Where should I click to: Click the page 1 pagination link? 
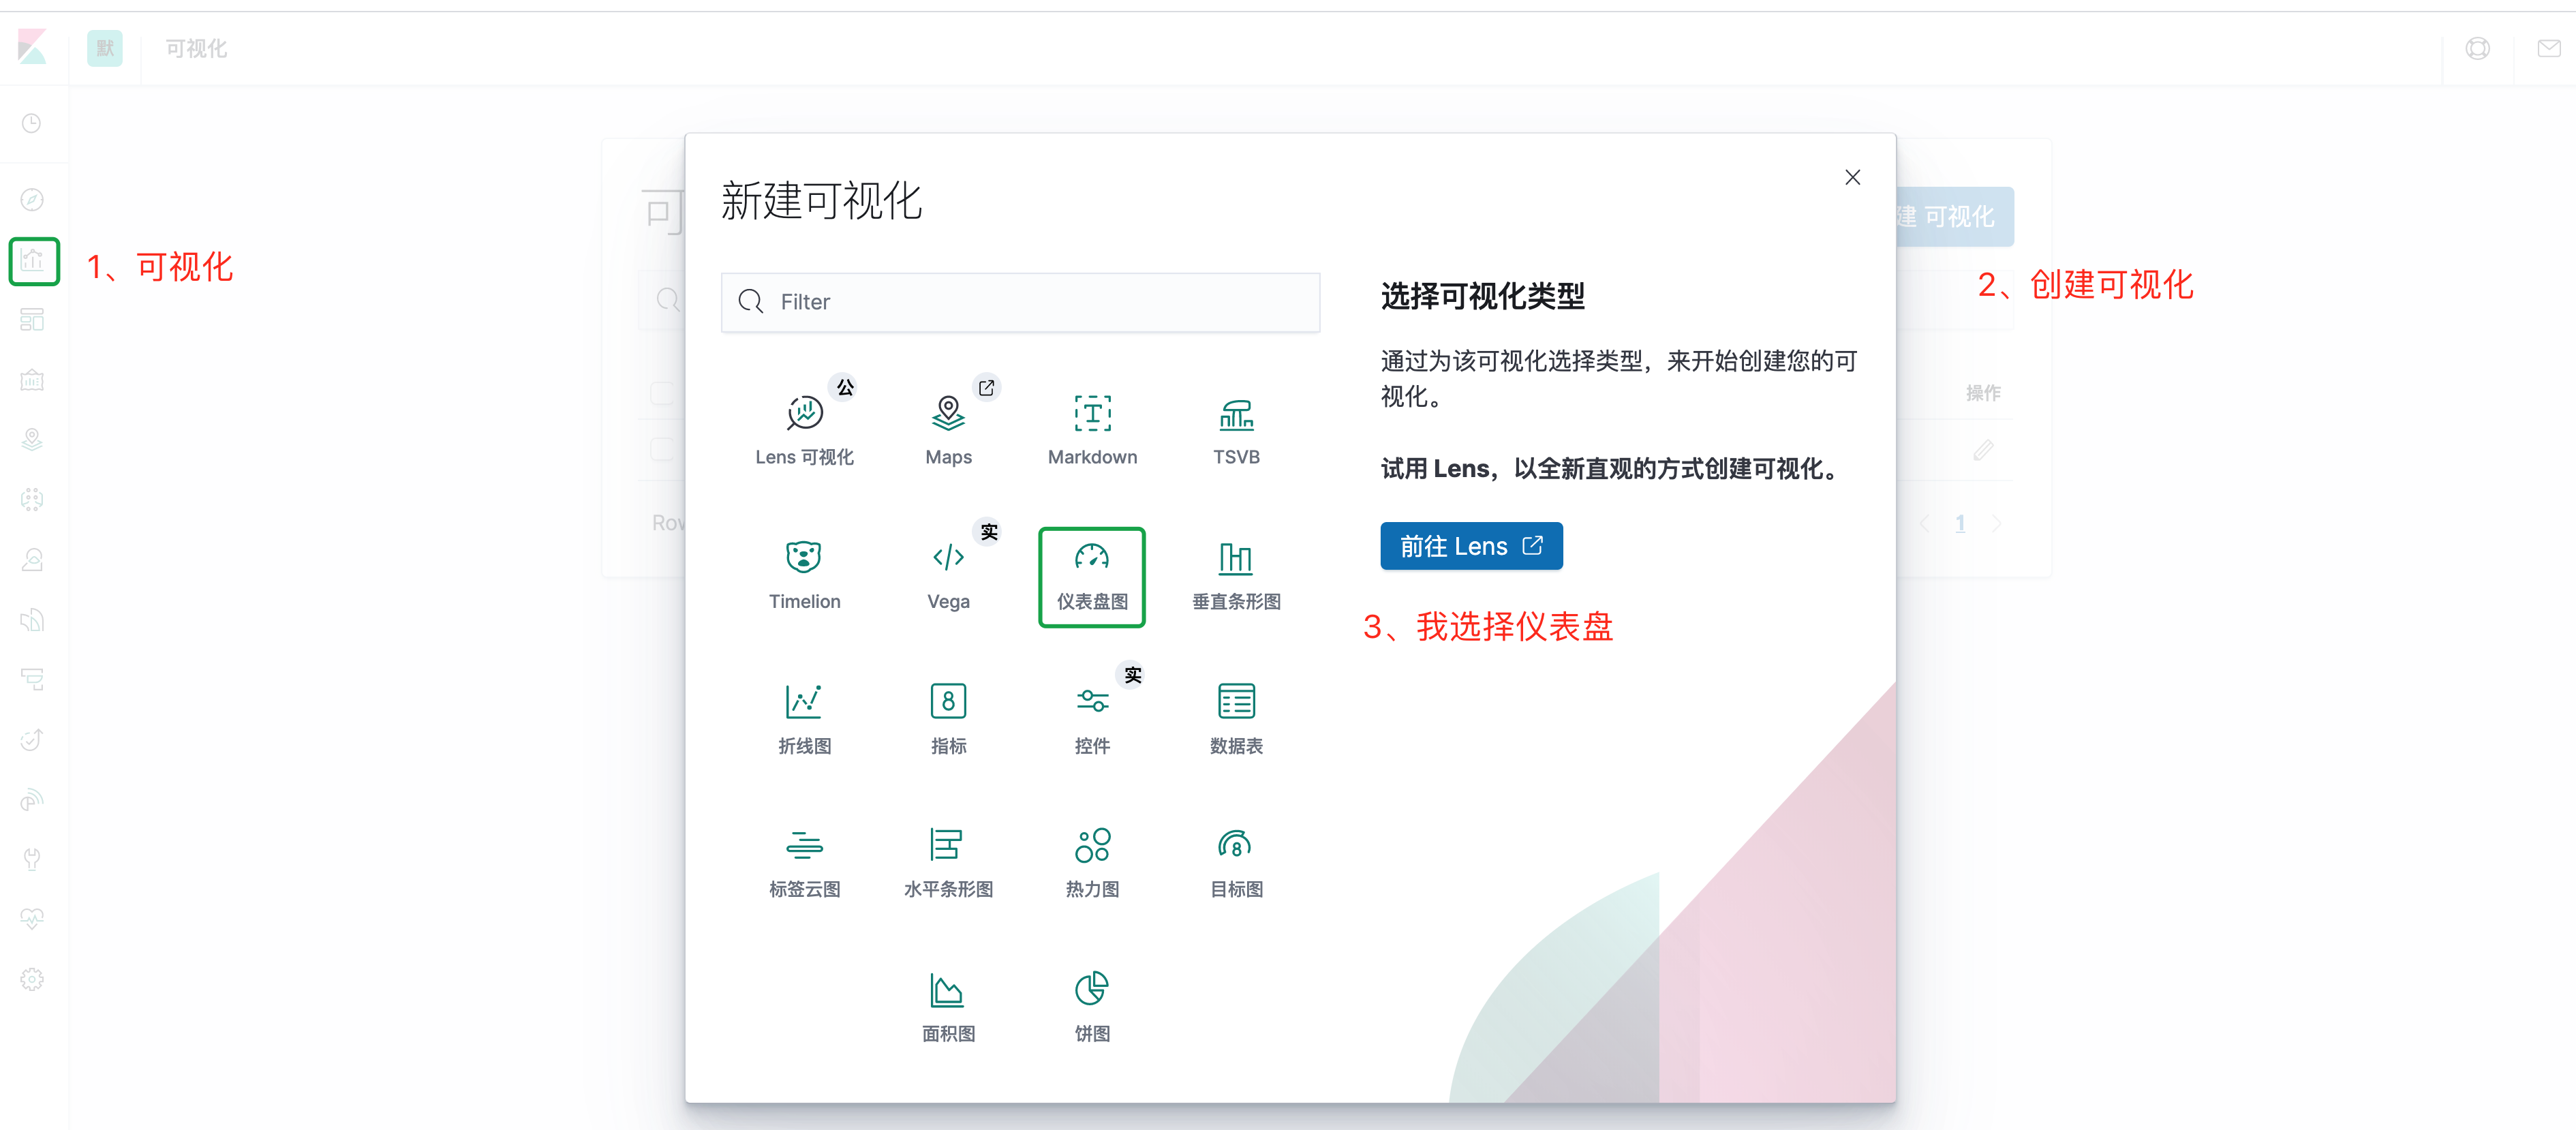[x=1960, y=522]
